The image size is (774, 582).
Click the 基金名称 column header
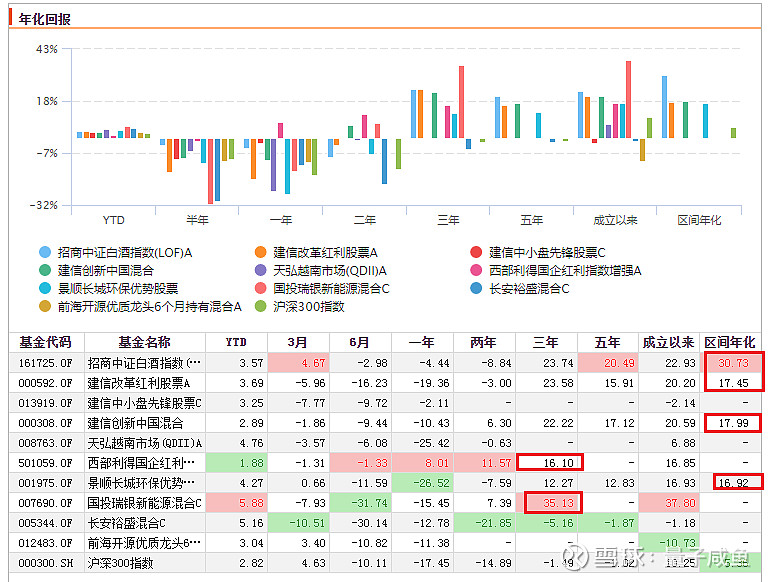[x=145, y=343]
